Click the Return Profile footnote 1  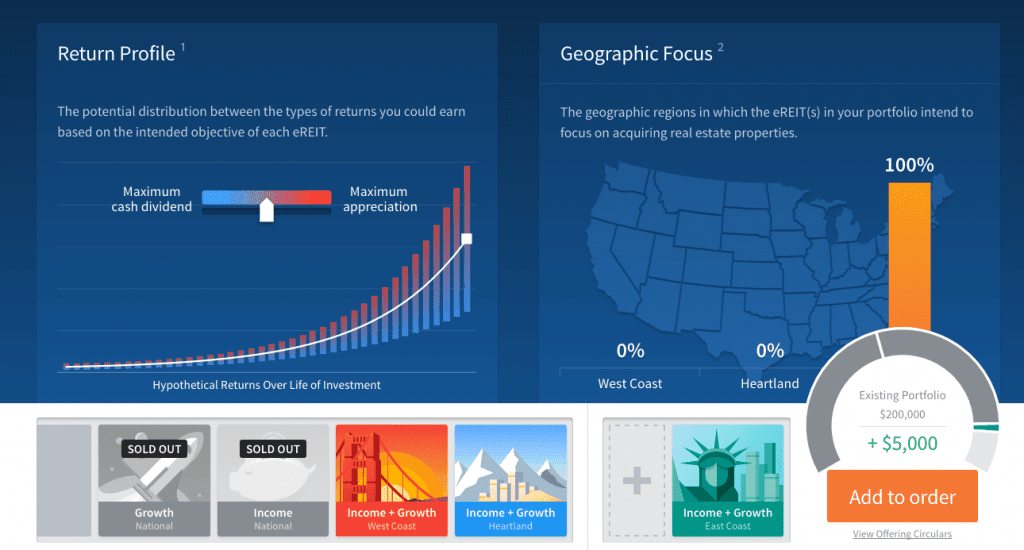pos(184,46)
